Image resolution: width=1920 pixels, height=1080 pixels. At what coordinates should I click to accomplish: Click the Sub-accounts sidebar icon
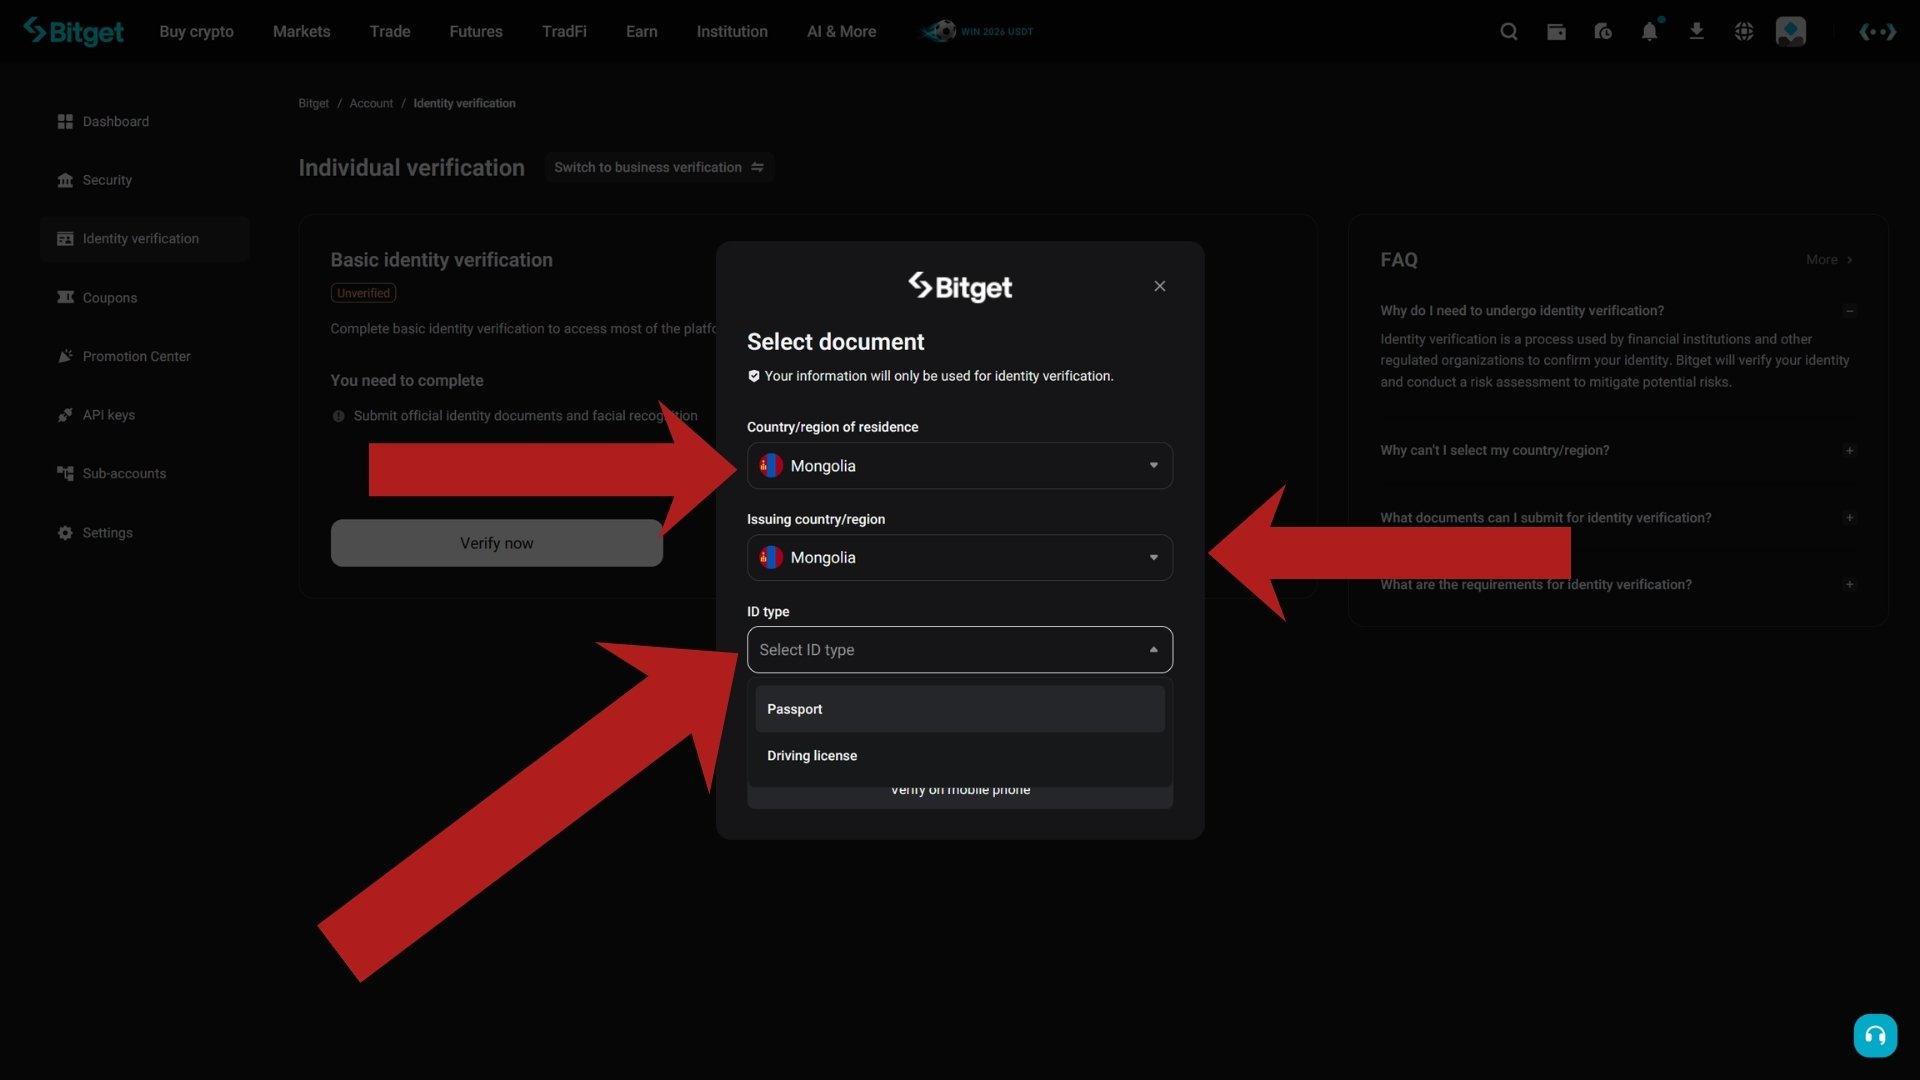pos(65,474)
